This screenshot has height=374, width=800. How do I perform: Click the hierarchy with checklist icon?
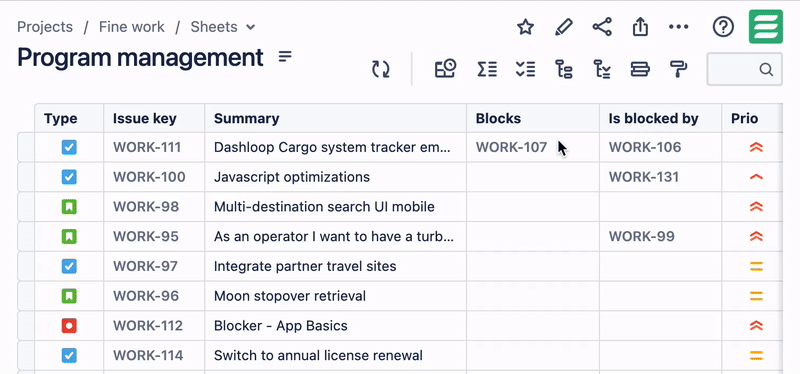point(602,69)
